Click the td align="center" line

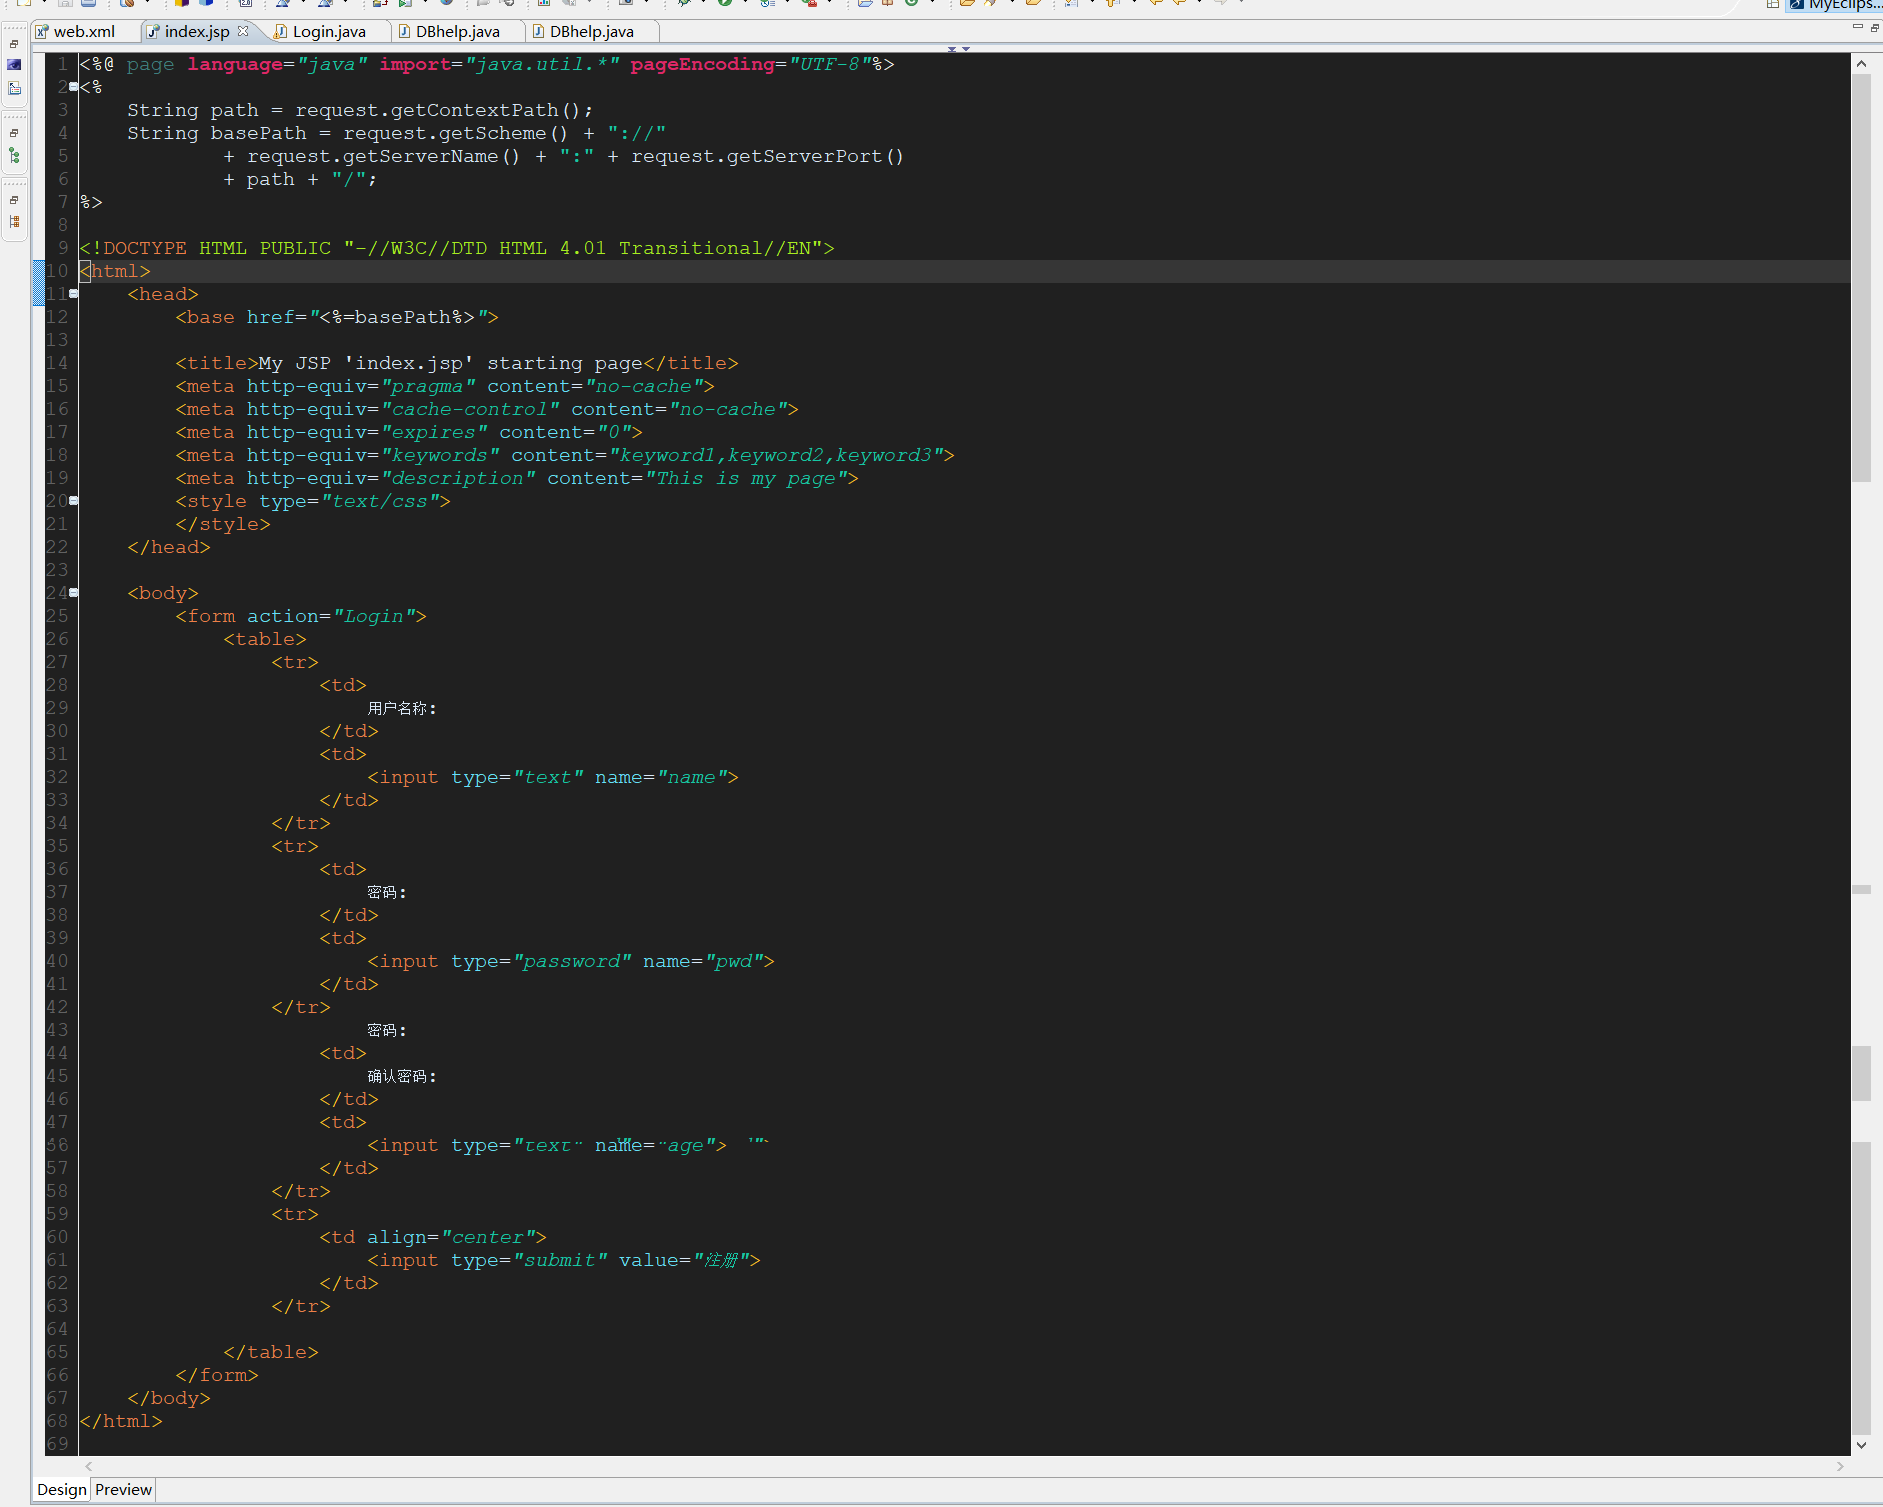(433, 1237)
